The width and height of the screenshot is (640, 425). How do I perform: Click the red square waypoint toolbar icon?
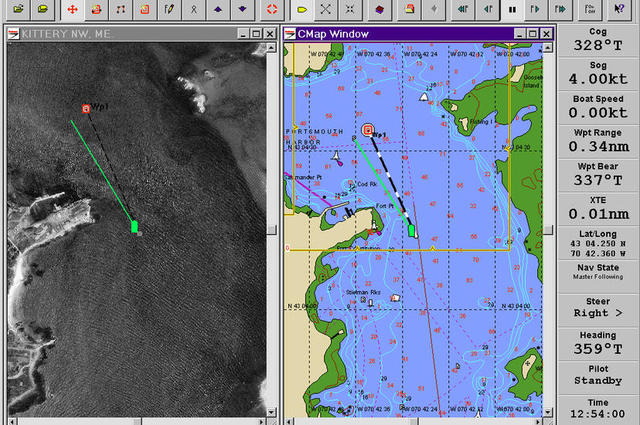145,9
